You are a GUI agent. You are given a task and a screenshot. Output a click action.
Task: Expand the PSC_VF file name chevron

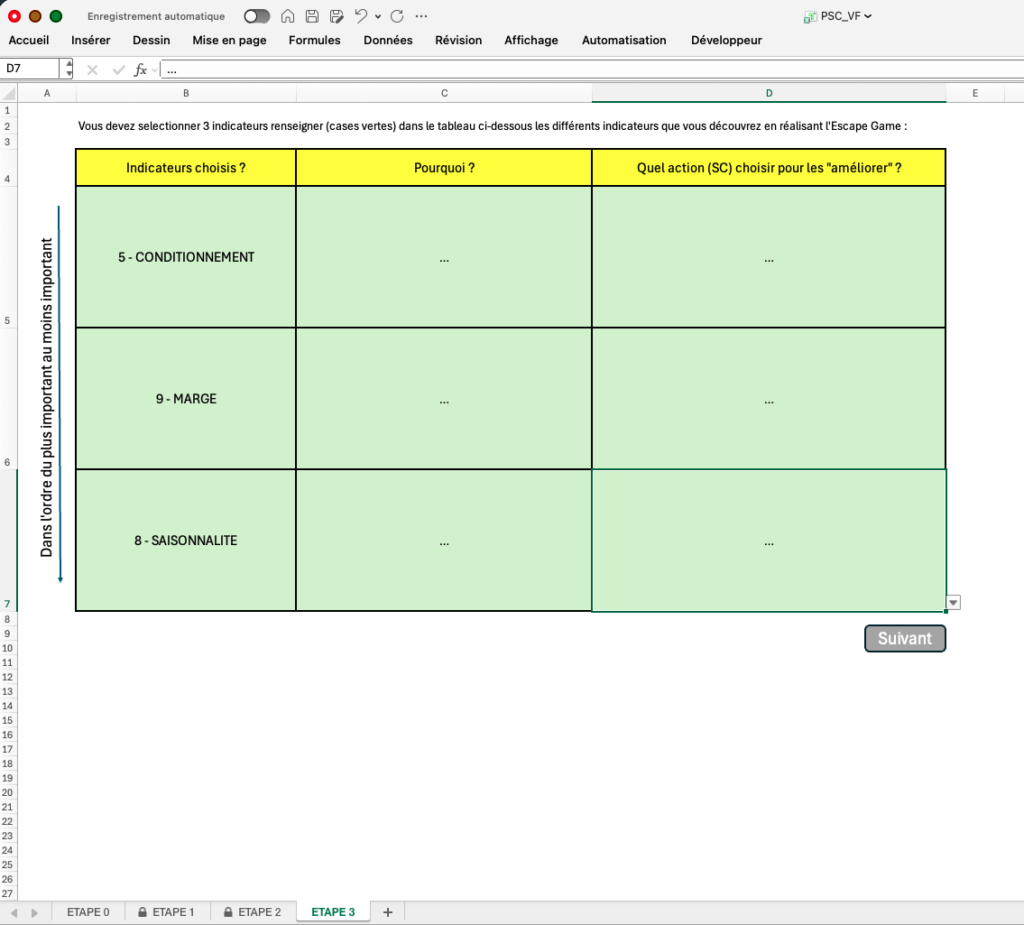868,16
